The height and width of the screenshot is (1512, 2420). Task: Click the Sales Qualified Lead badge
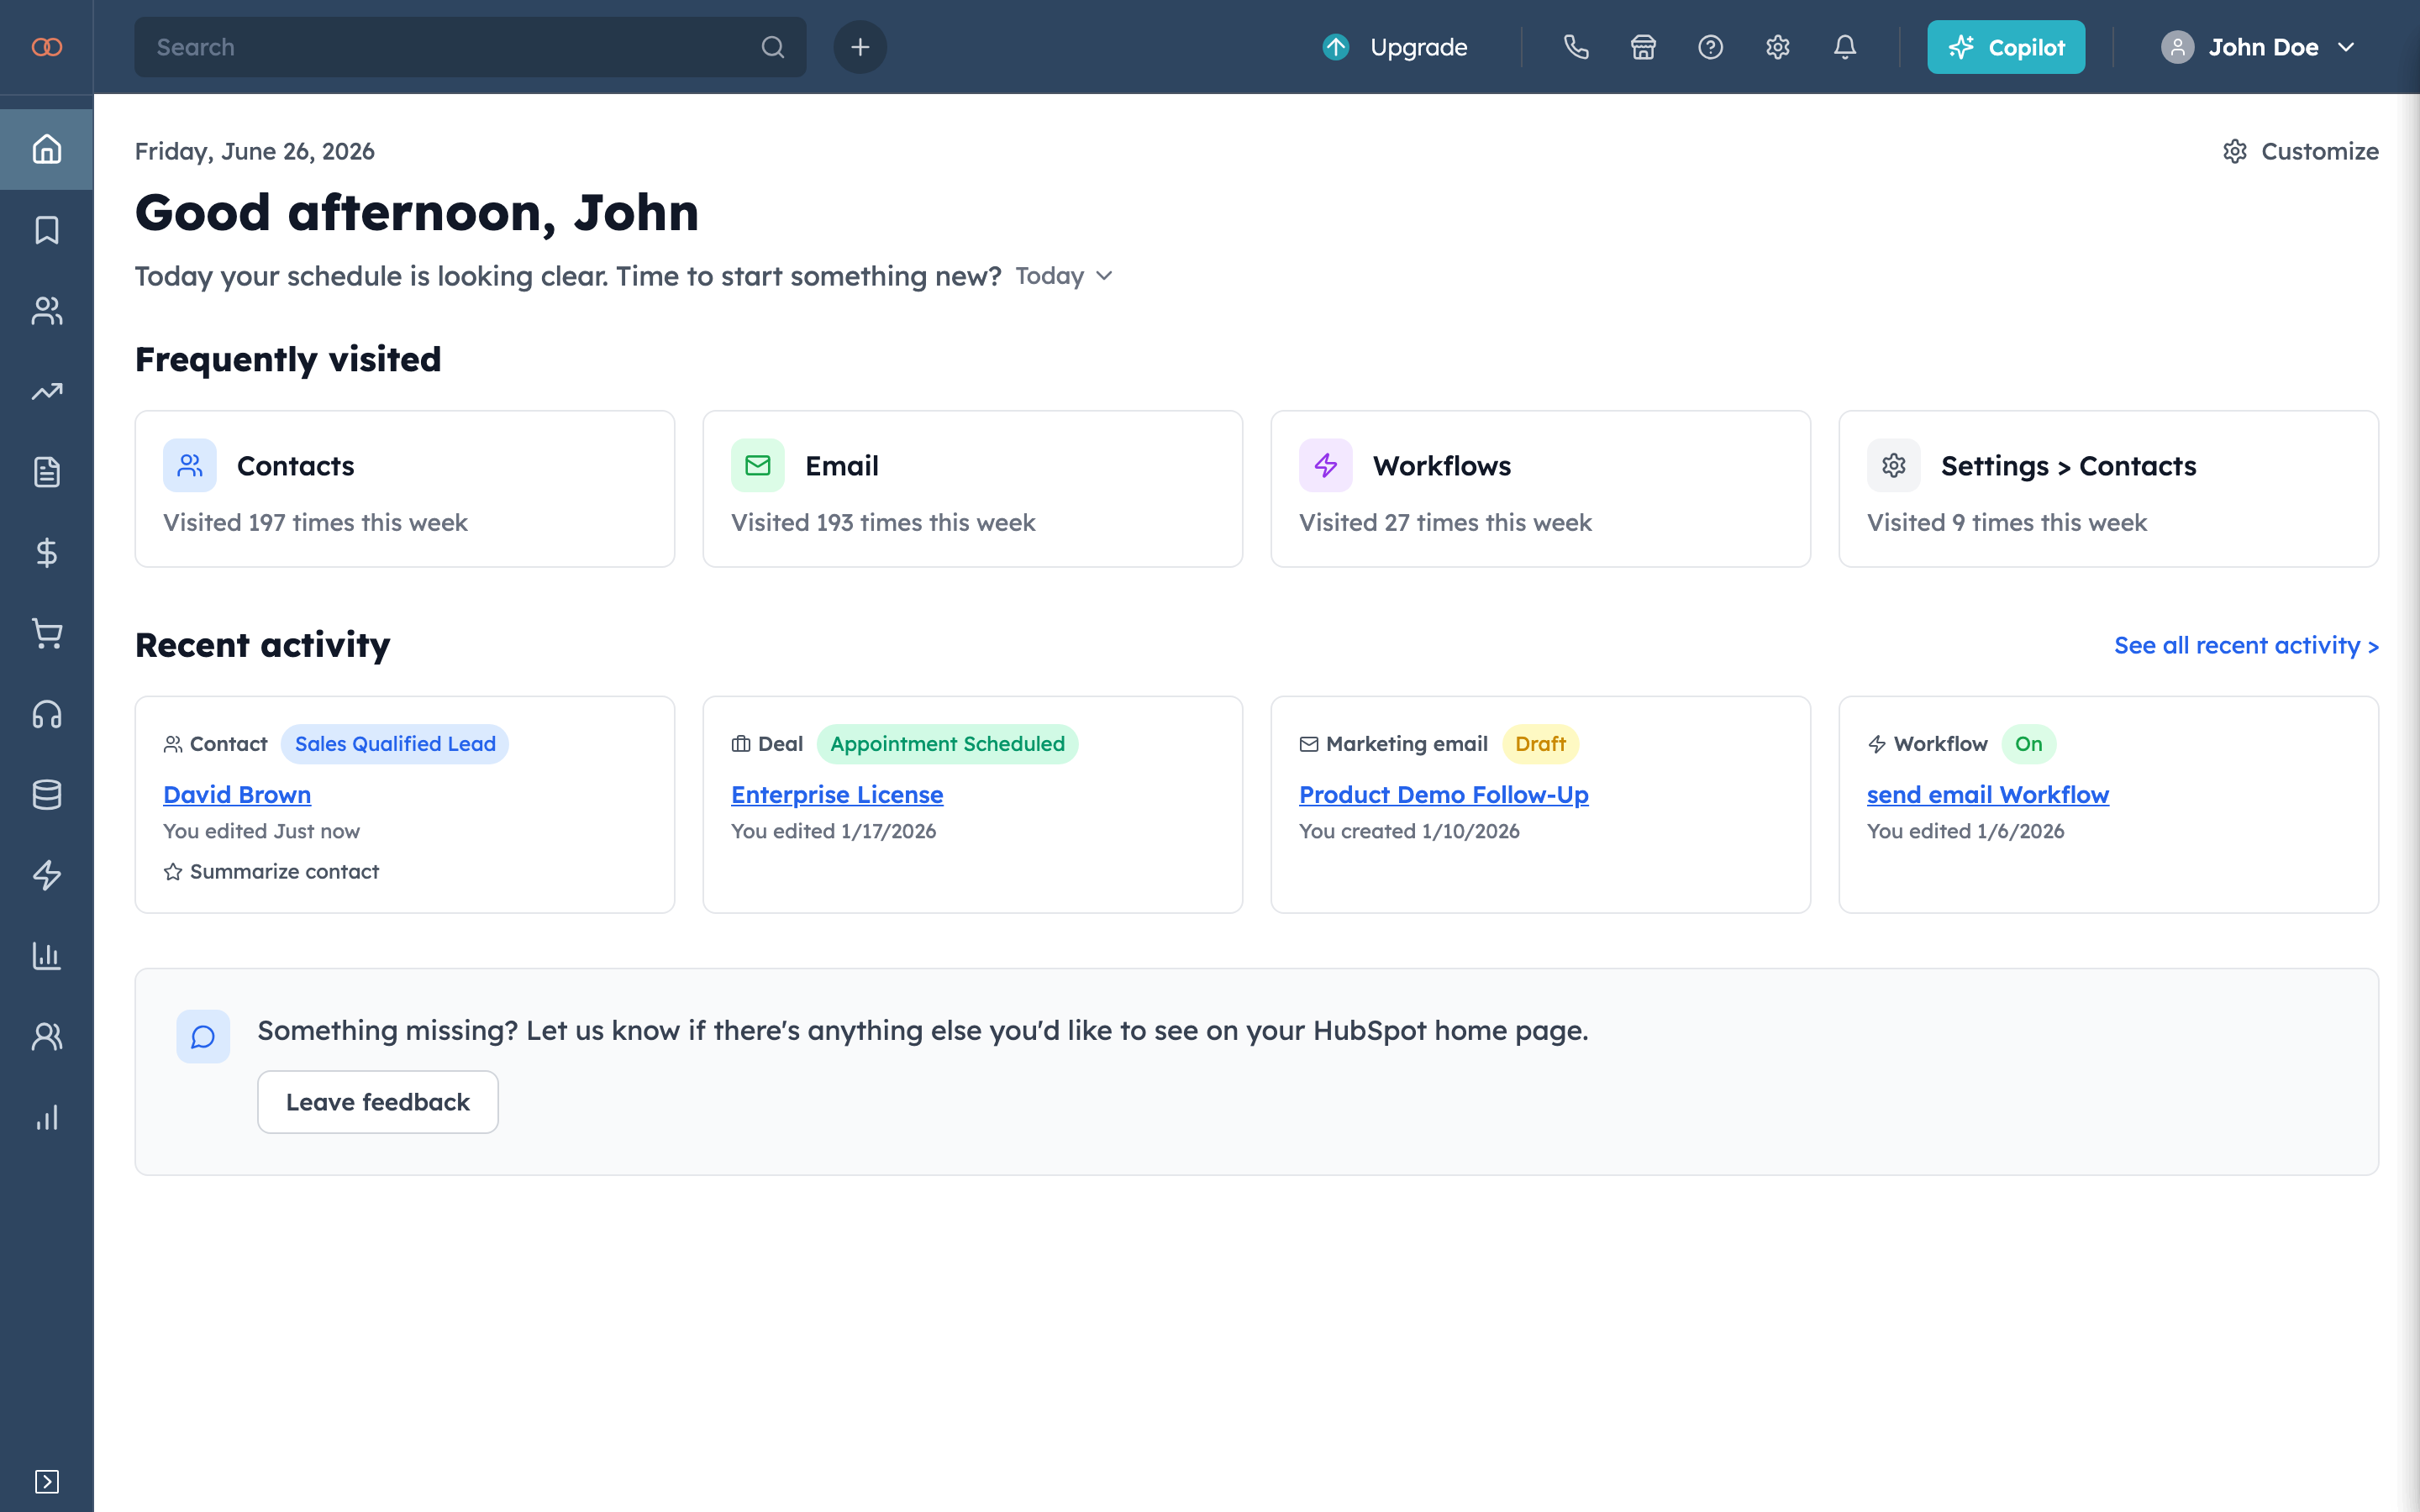coord(395,744)
